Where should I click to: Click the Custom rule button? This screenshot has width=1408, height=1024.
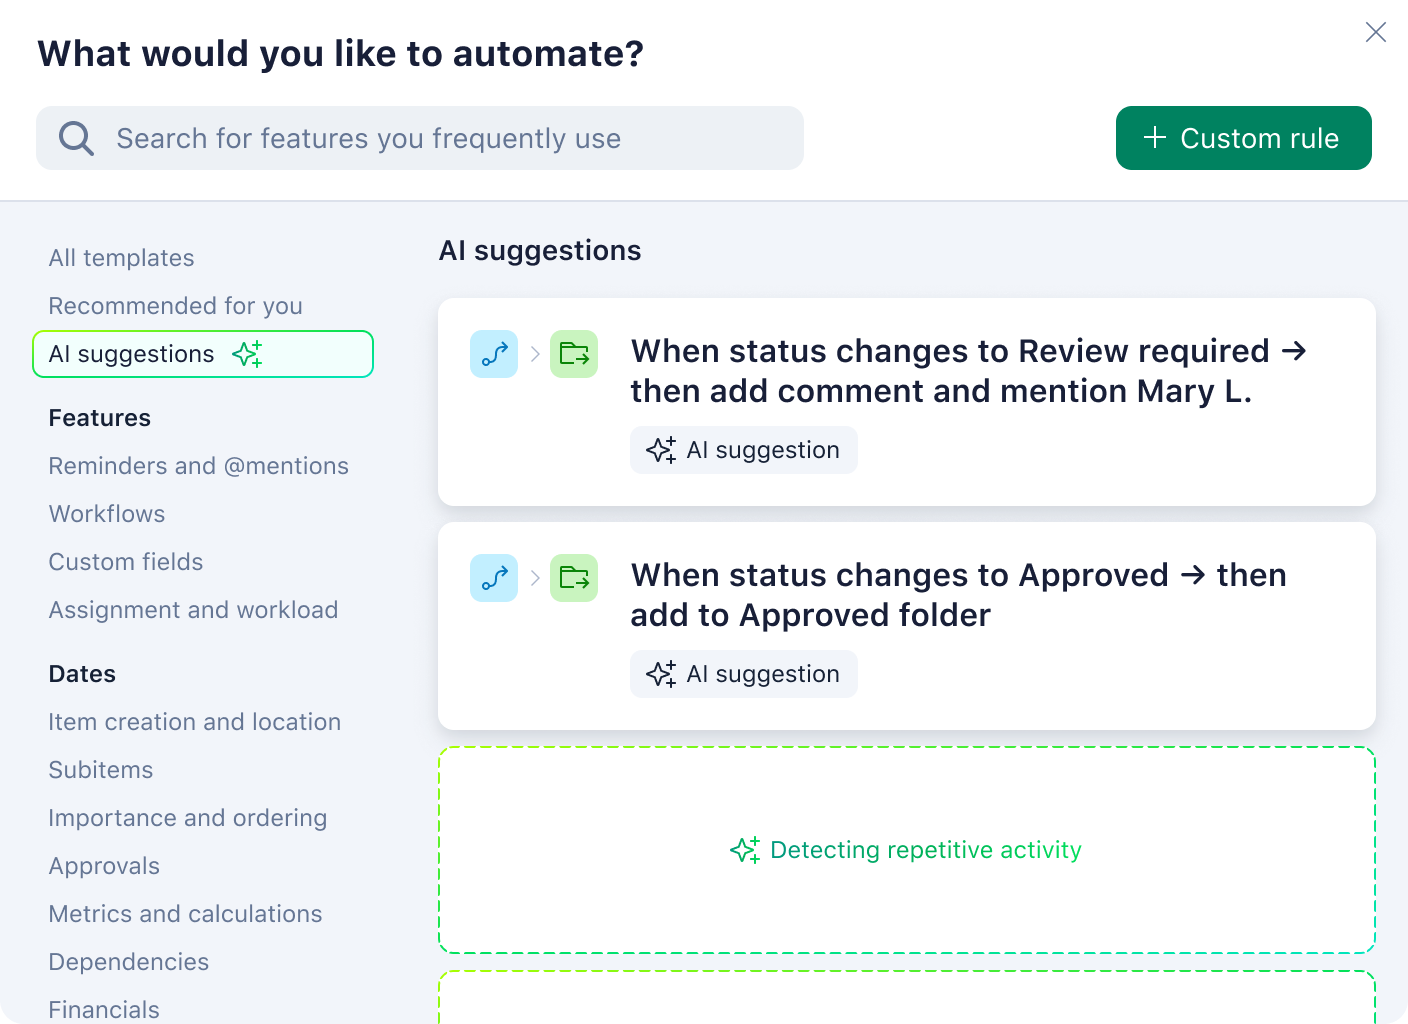point(1244,138)
